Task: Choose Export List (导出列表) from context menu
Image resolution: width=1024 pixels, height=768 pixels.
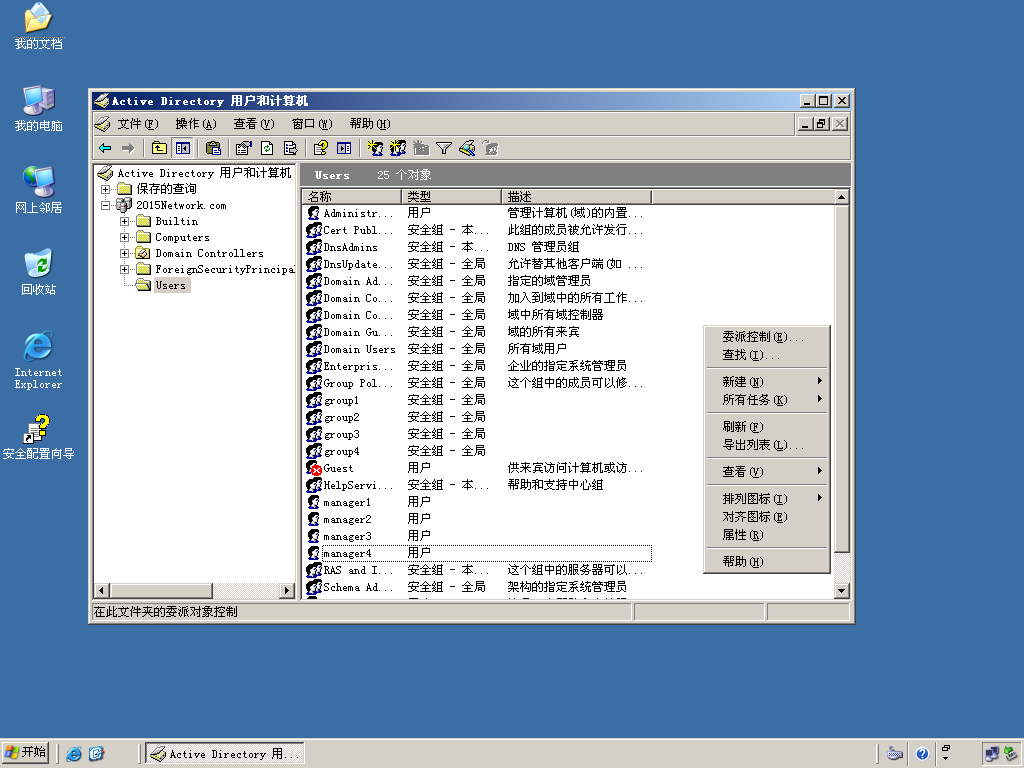Action: 767,445
